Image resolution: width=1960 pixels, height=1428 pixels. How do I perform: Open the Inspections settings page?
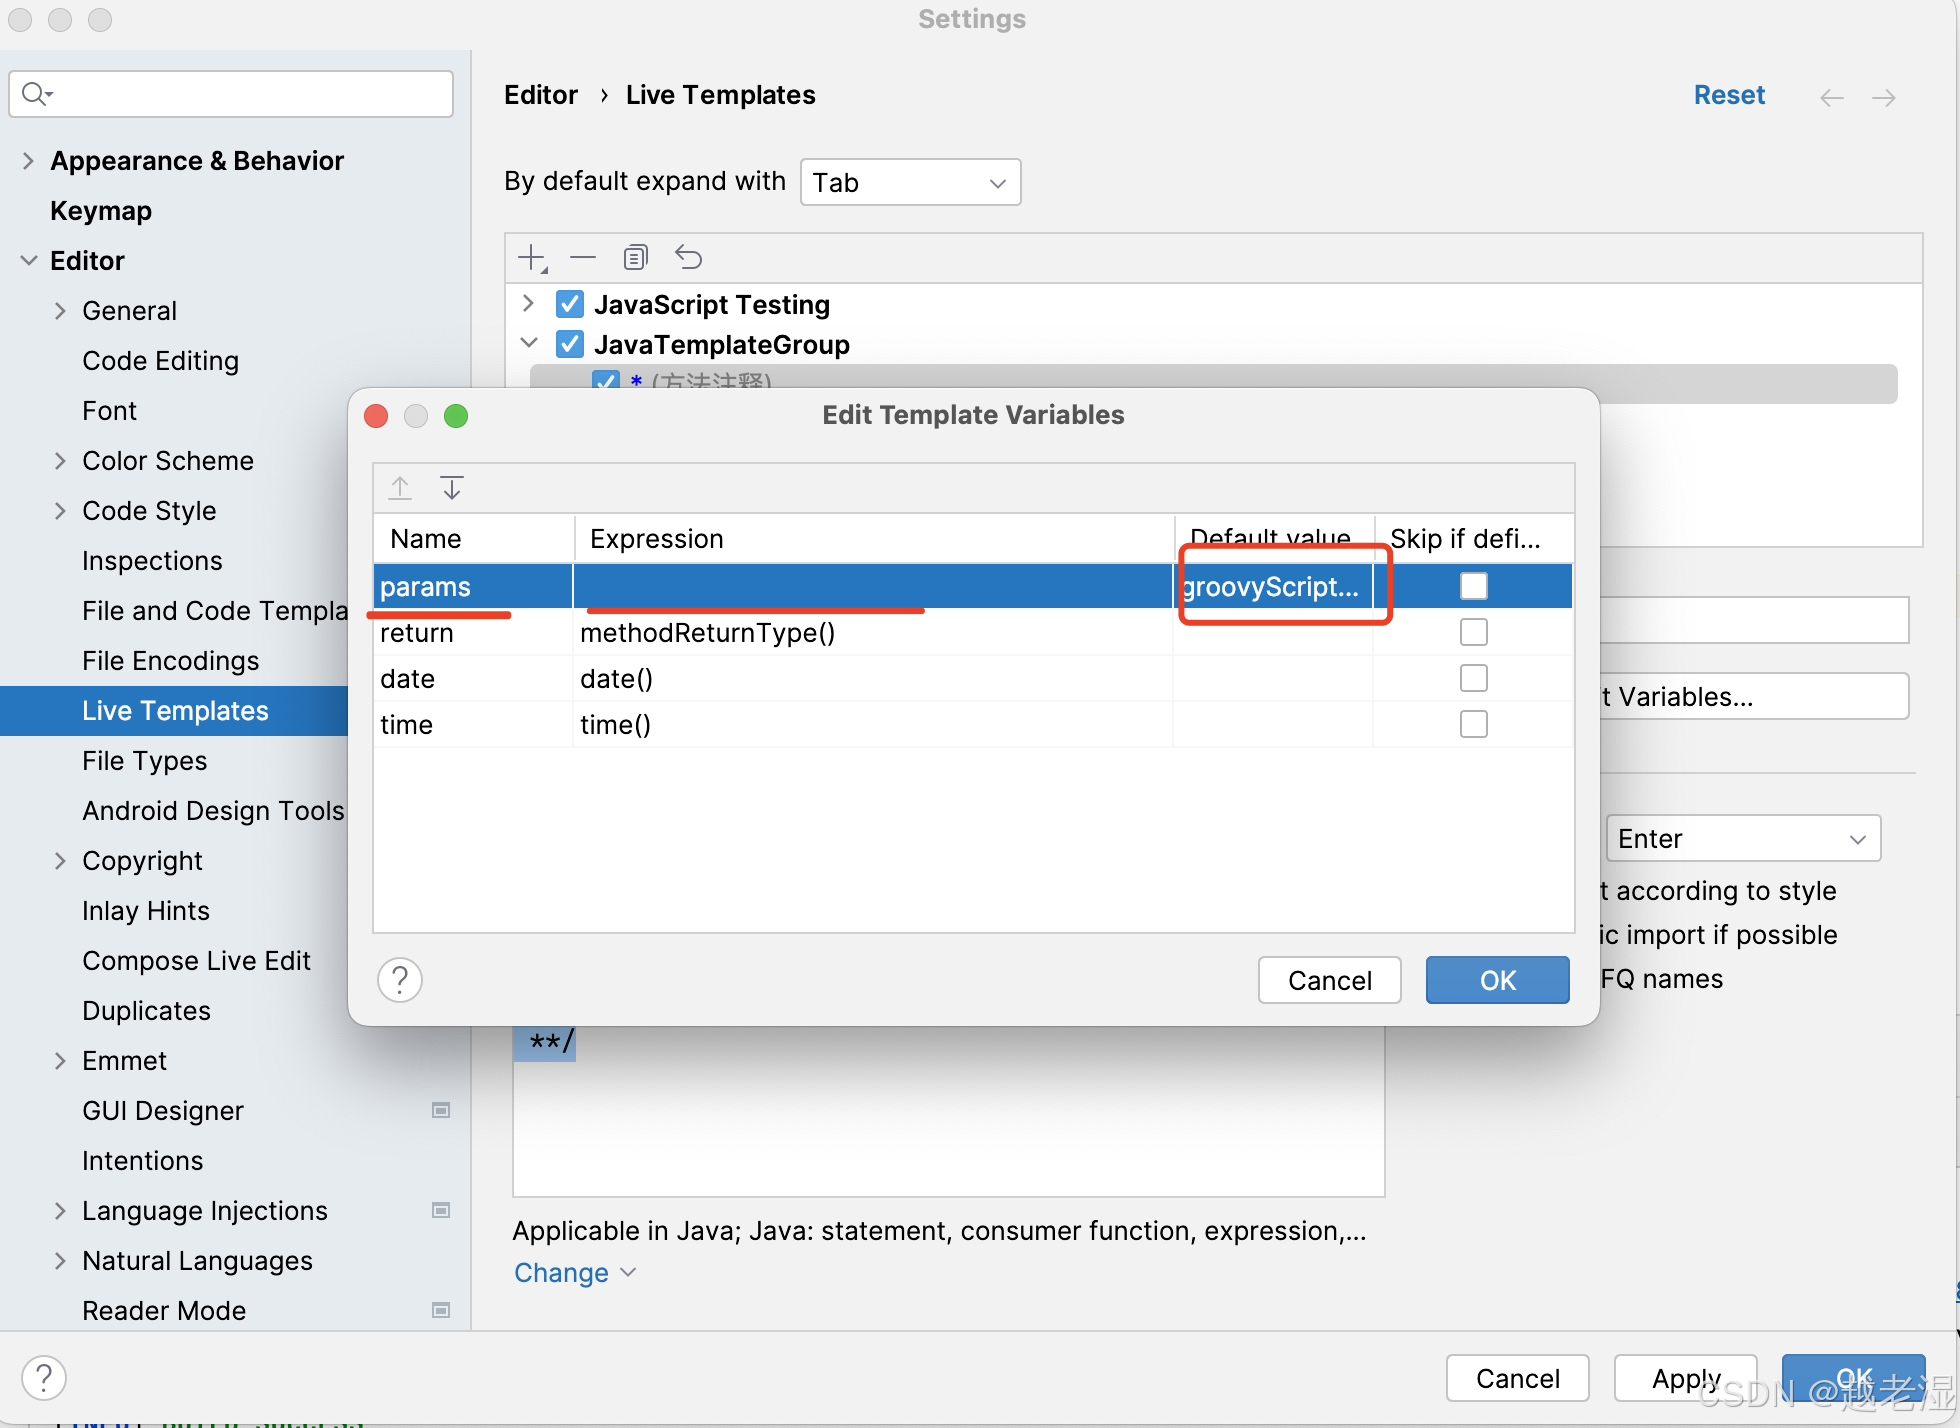[x=152, y=561]
